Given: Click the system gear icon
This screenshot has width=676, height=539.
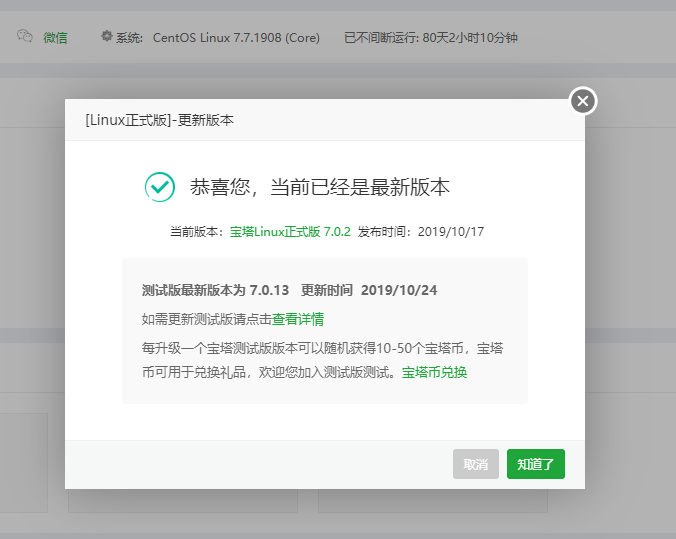Looking at the screenshot, I should click(106, 36).
